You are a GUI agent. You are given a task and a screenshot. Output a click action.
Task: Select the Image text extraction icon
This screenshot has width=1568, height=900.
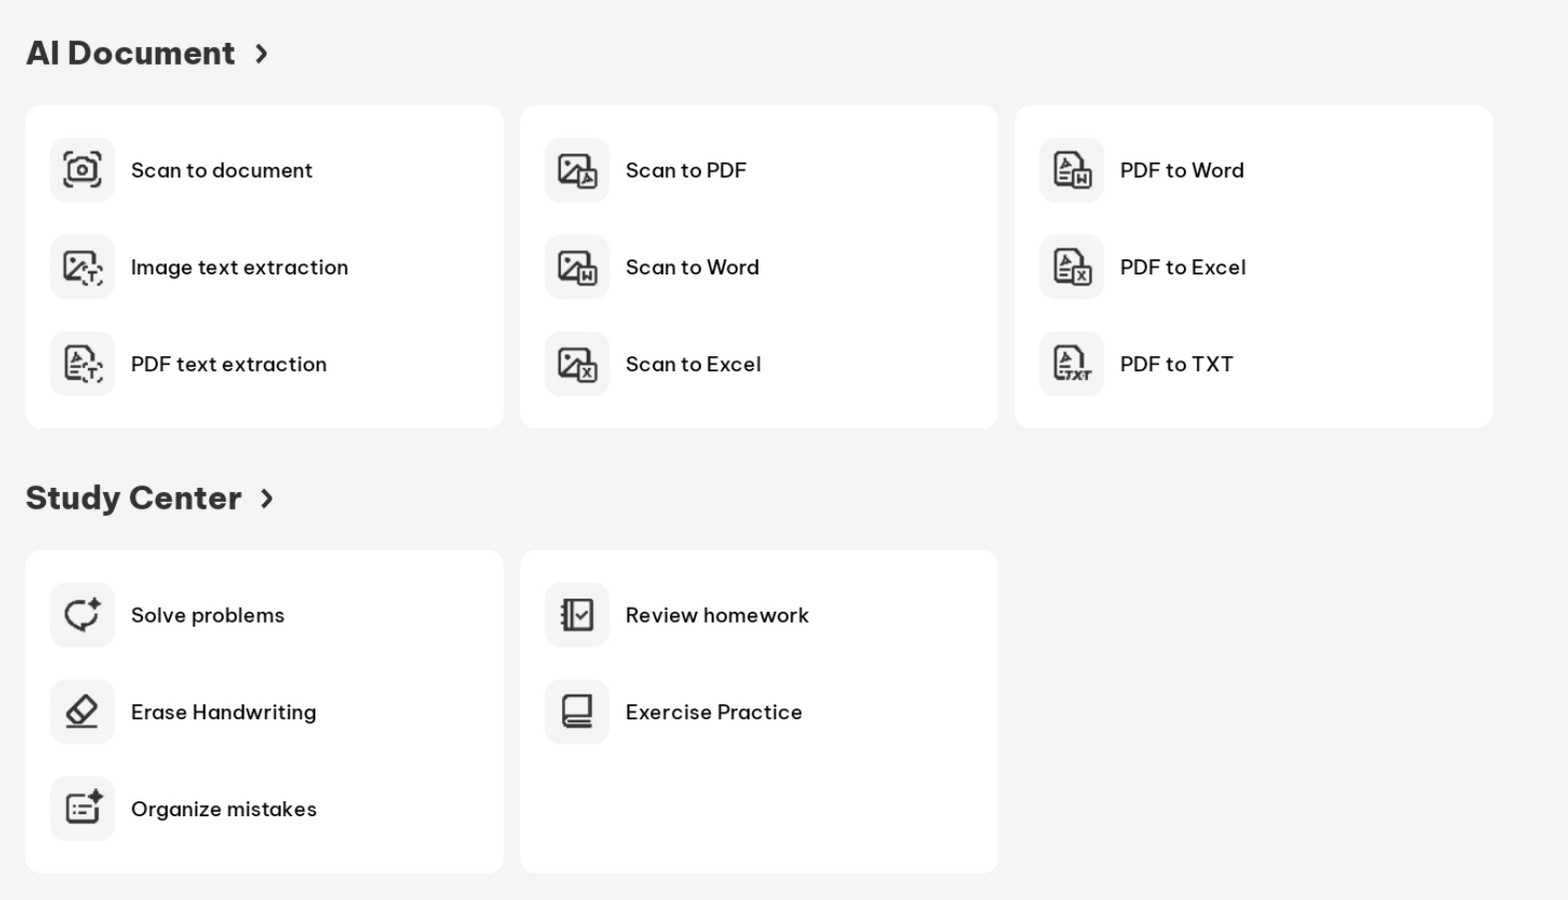82,267
